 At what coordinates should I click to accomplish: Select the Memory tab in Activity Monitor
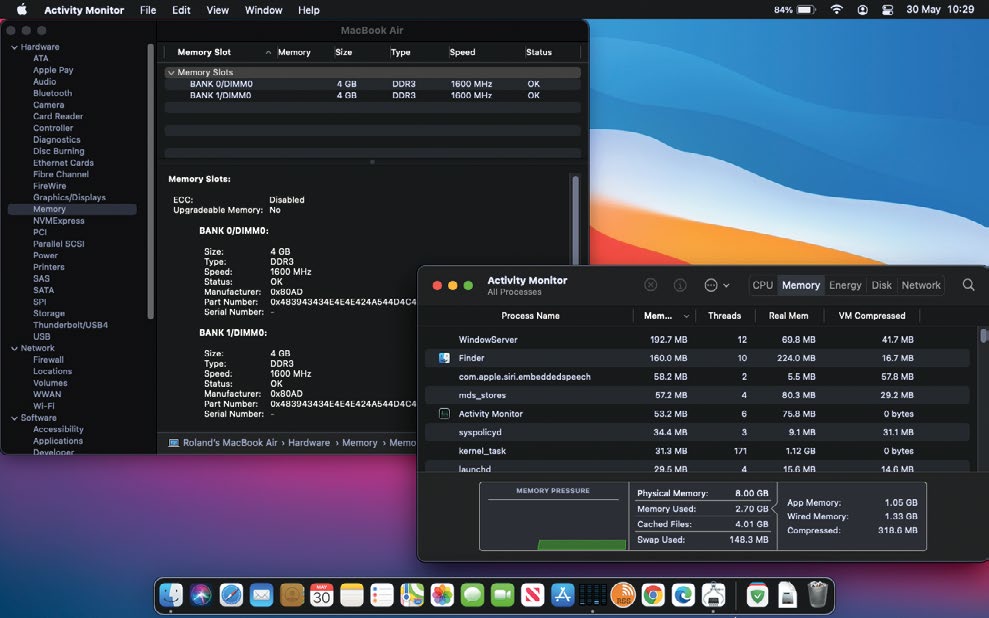801,285
